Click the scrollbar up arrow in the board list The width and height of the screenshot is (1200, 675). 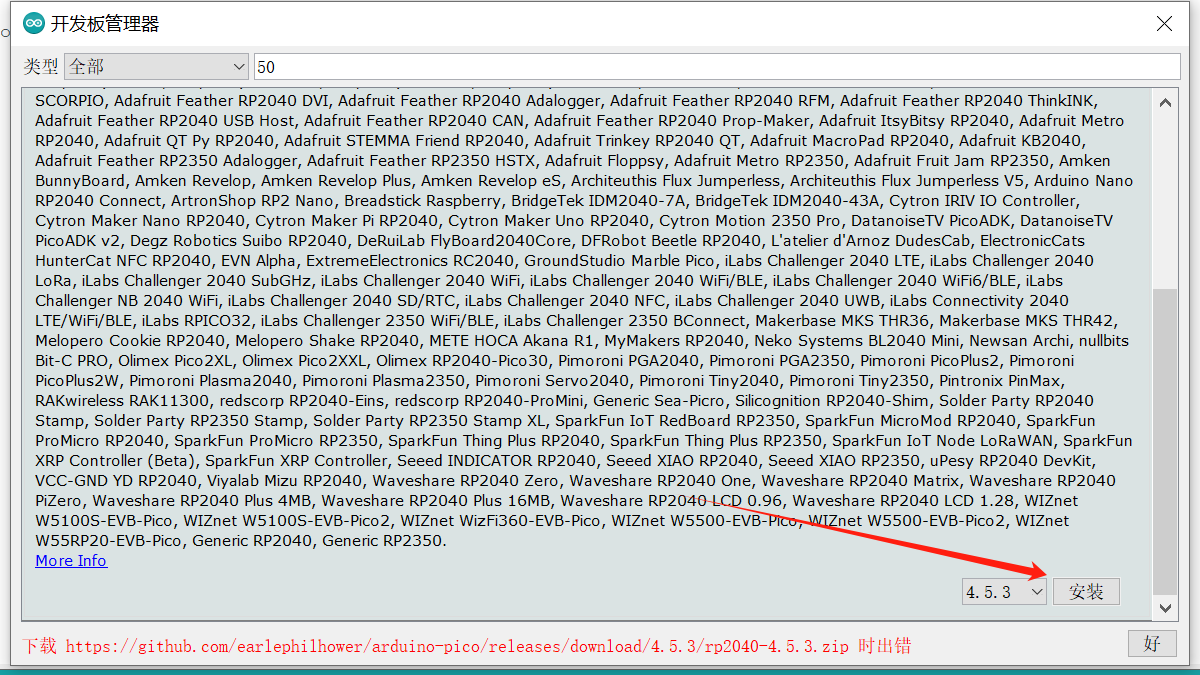point(1165,102)
